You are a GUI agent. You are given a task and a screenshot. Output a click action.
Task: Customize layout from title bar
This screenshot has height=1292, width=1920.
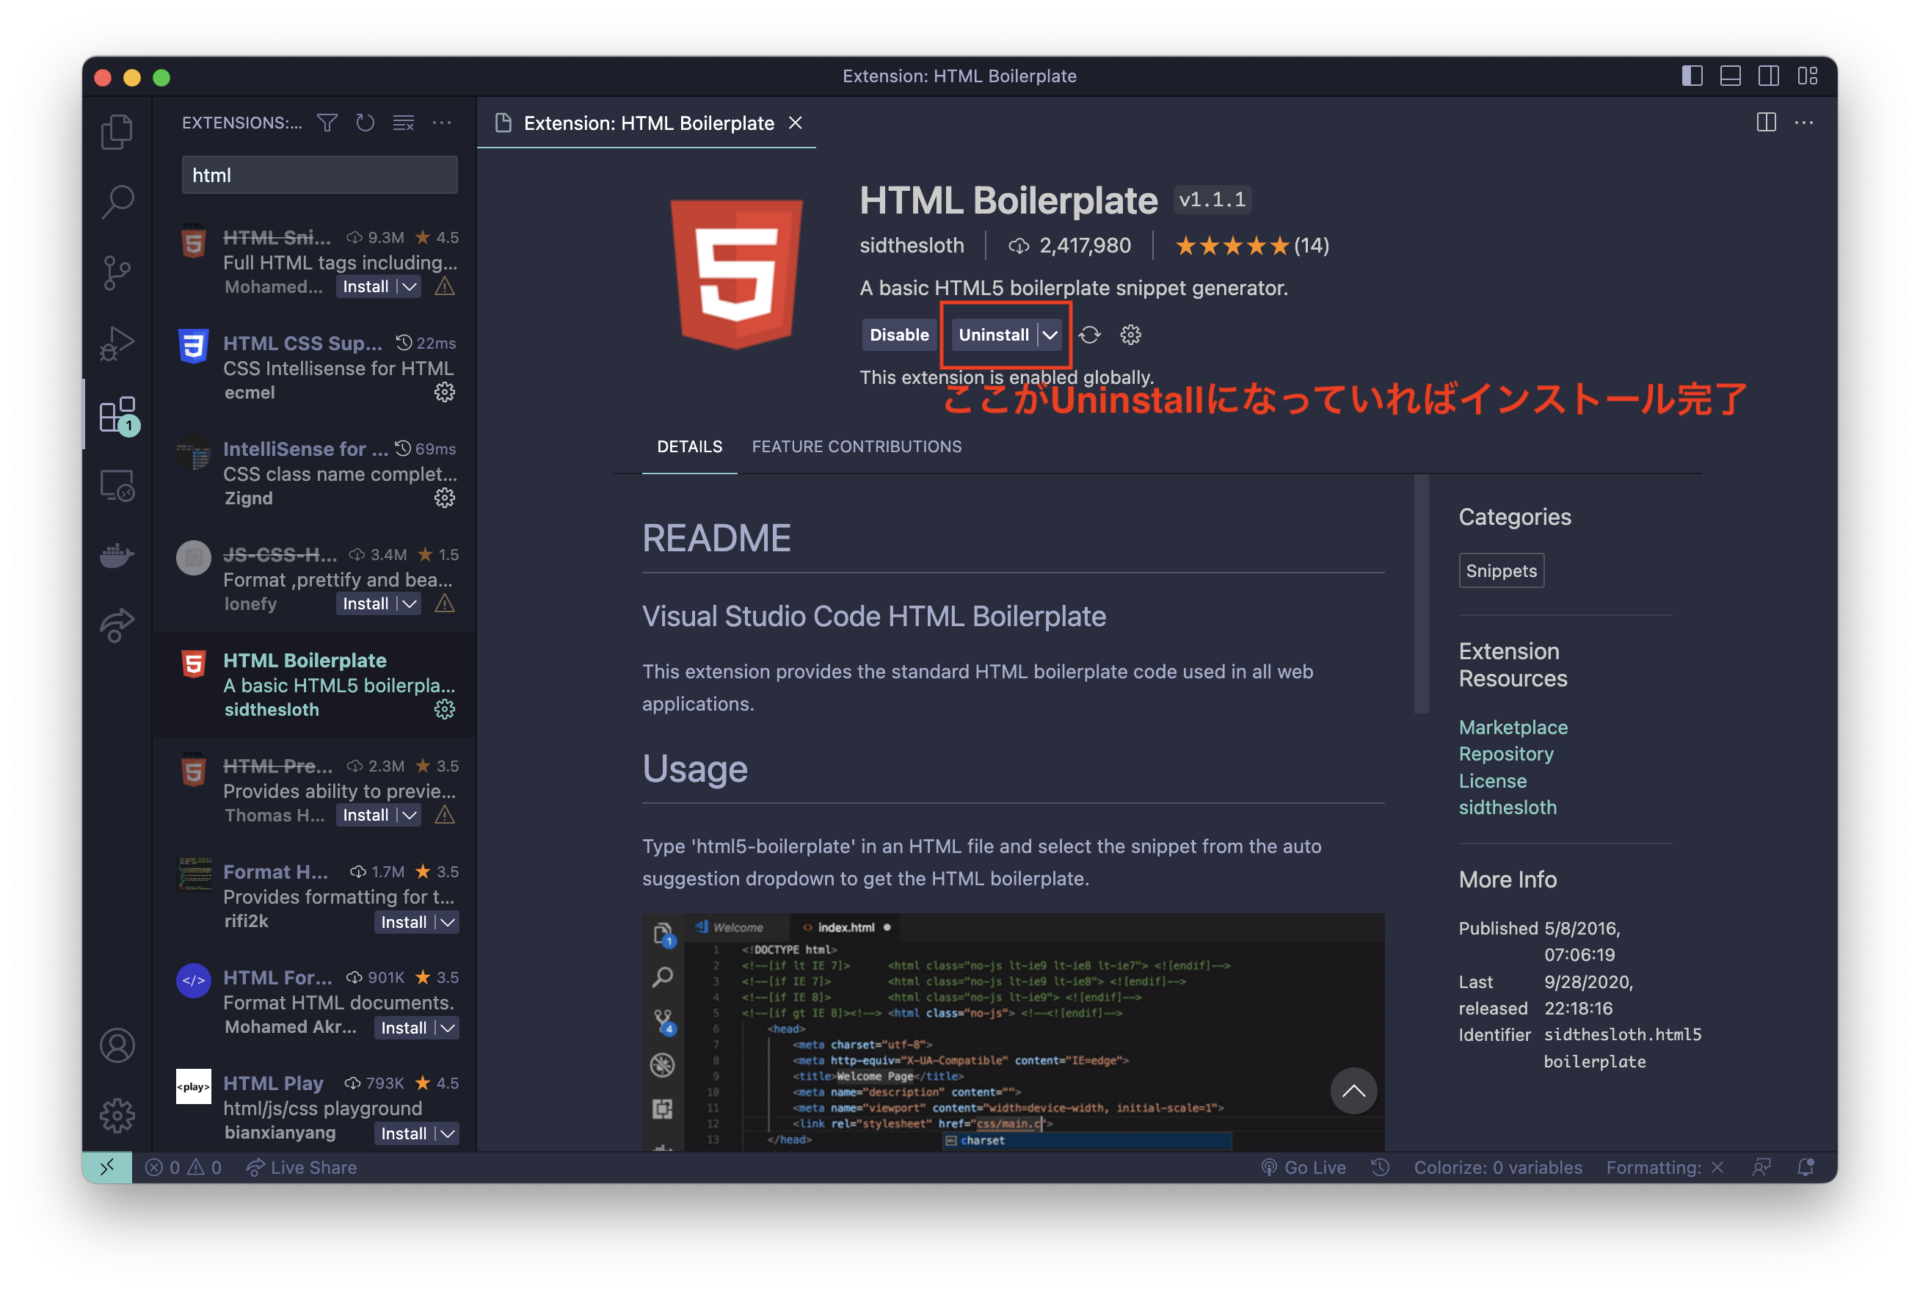(1807, 75)
